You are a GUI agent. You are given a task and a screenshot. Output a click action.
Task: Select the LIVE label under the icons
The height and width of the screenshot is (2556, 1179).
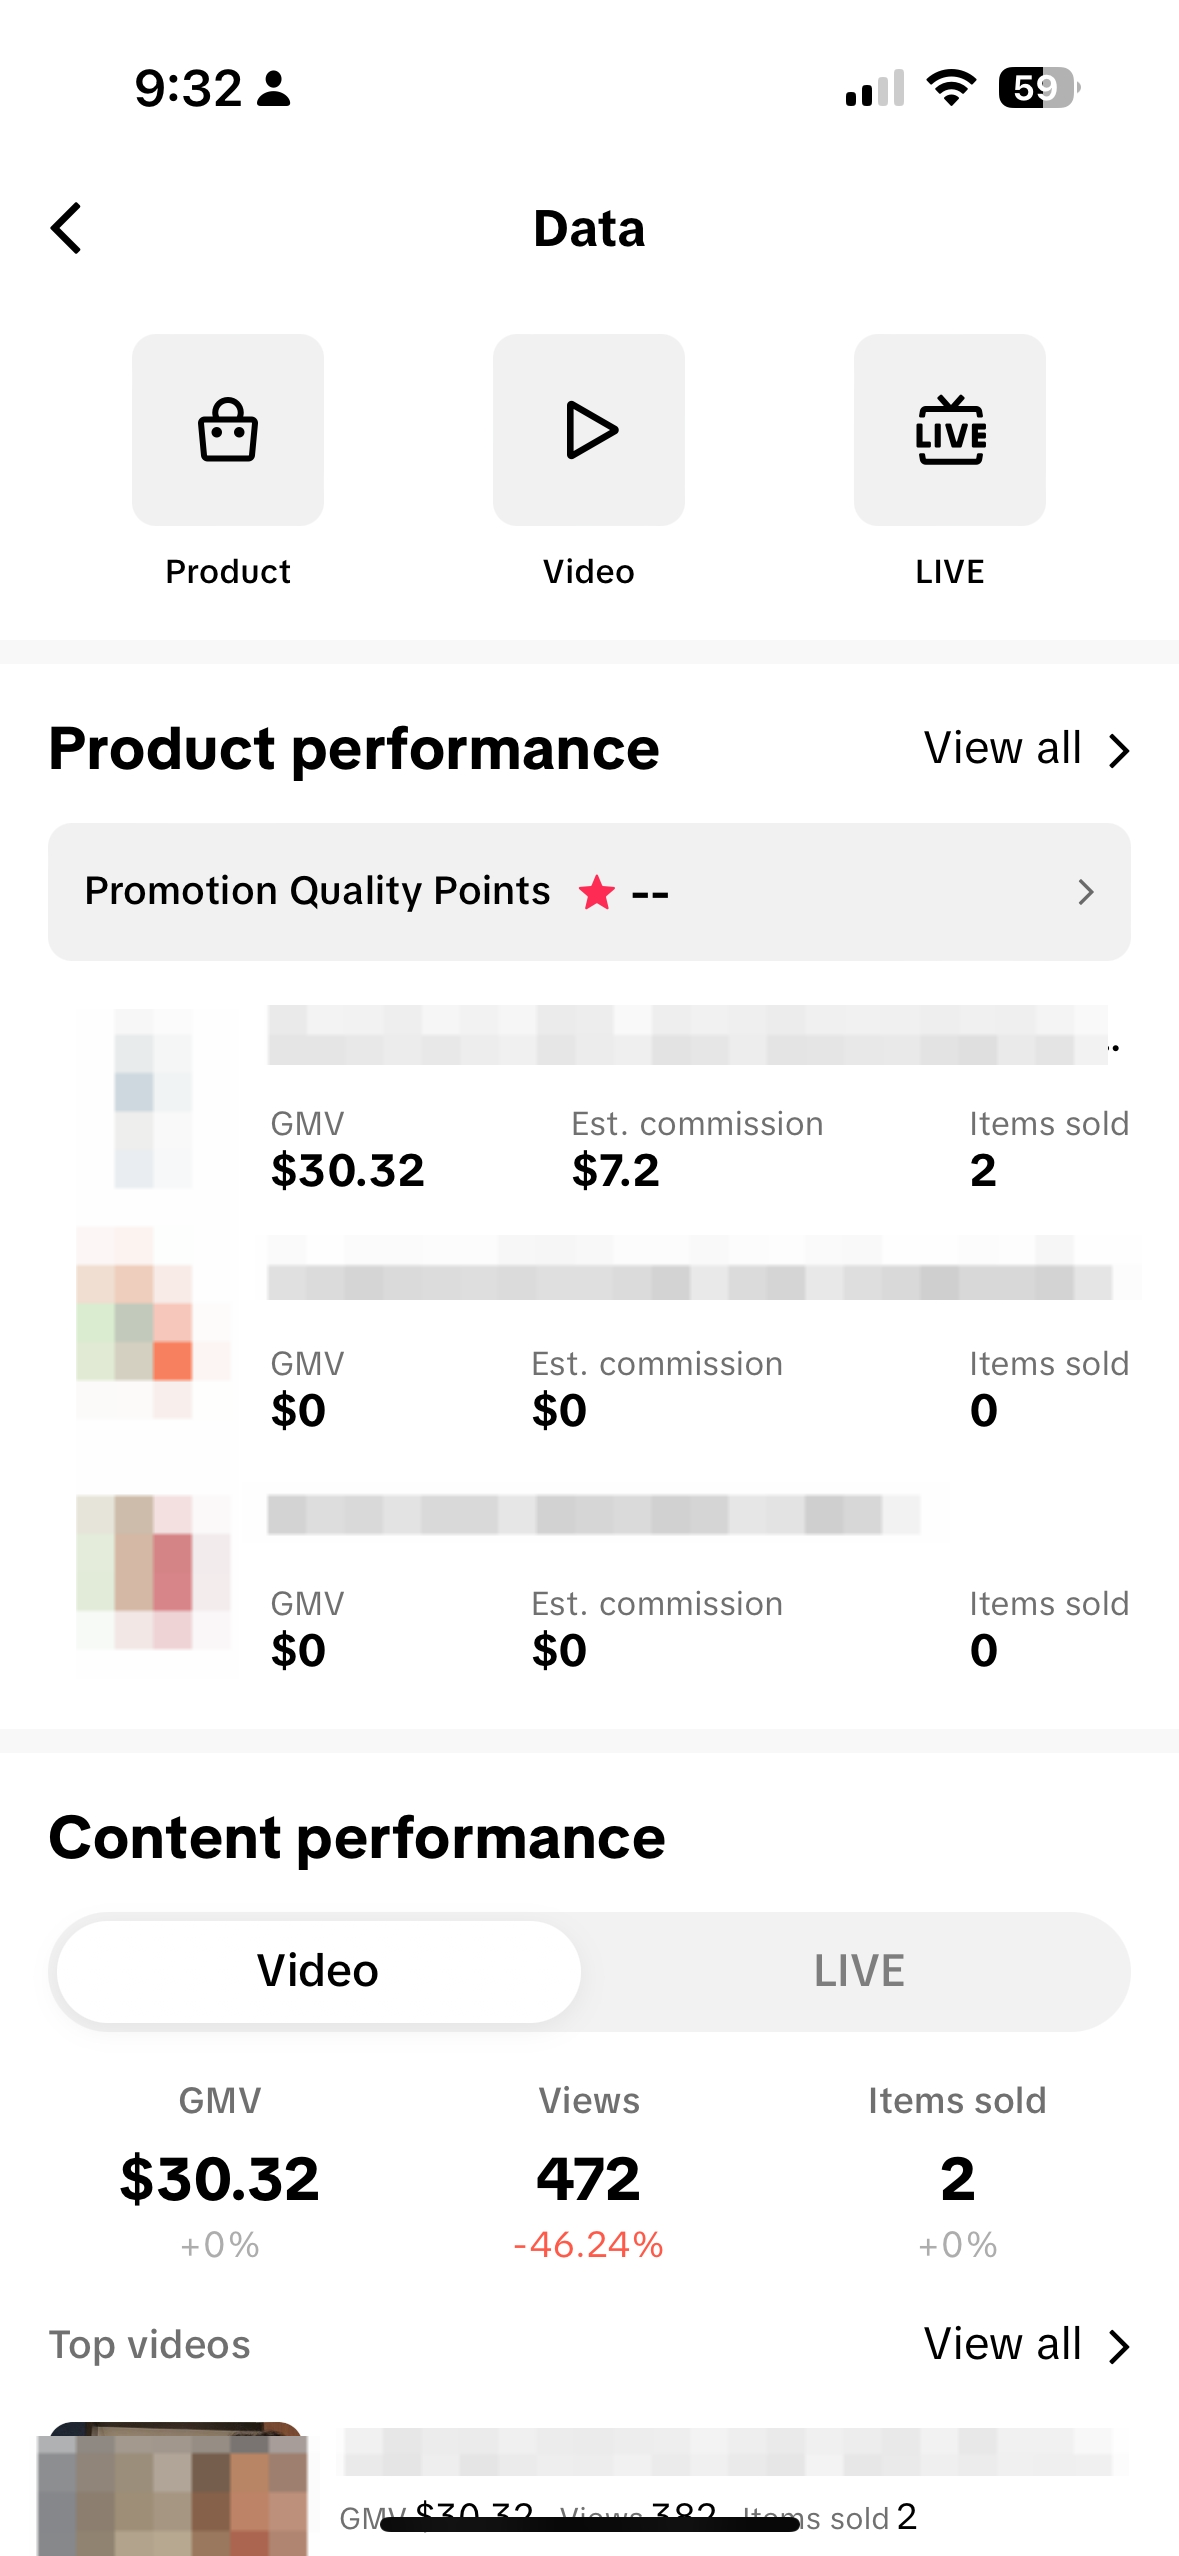[950, 572]
